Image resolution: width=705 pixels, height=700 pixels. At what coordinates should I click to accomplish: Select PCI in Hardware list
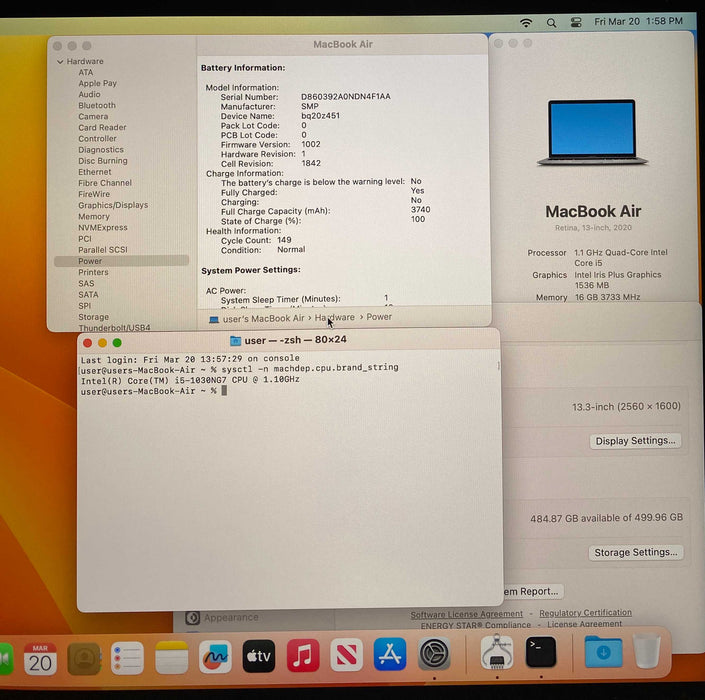click(85, 239)
